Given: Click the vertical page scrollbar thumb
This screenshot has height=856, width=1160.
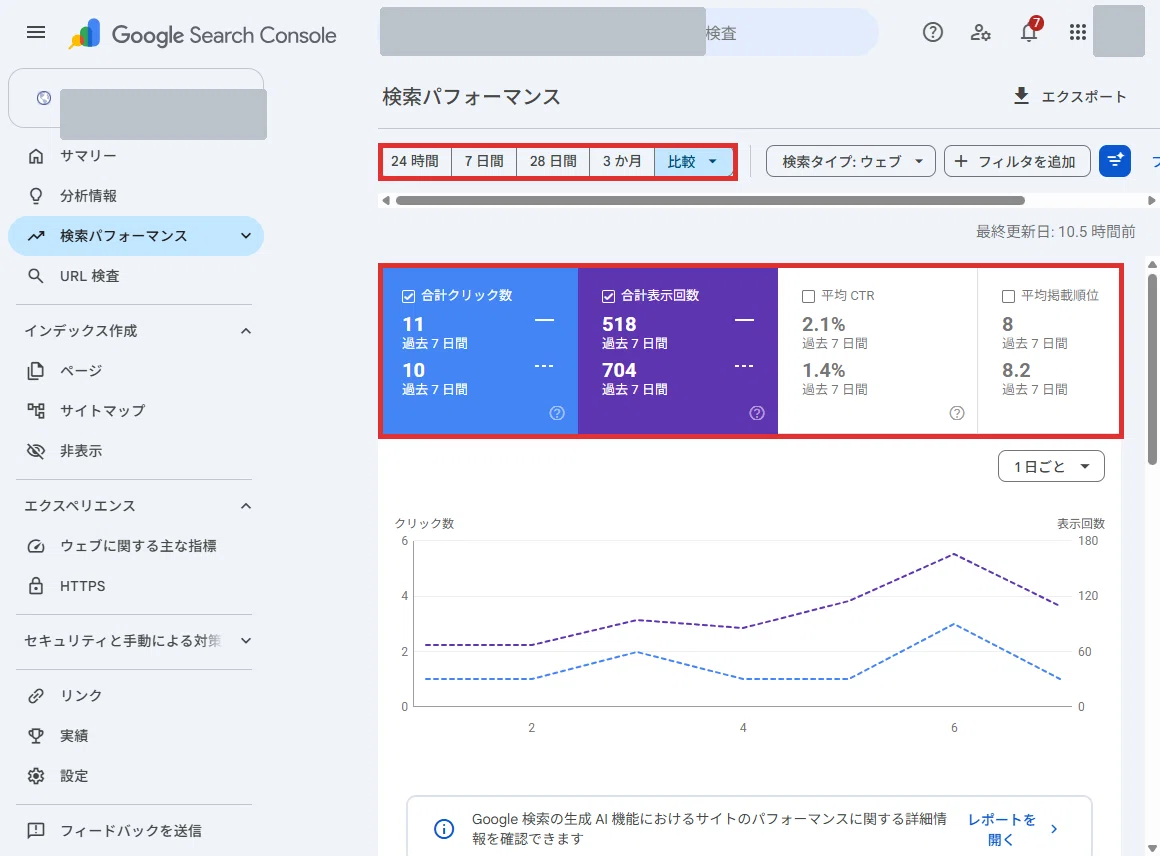Looking at the screenshot, I should tap(1152, 370).
